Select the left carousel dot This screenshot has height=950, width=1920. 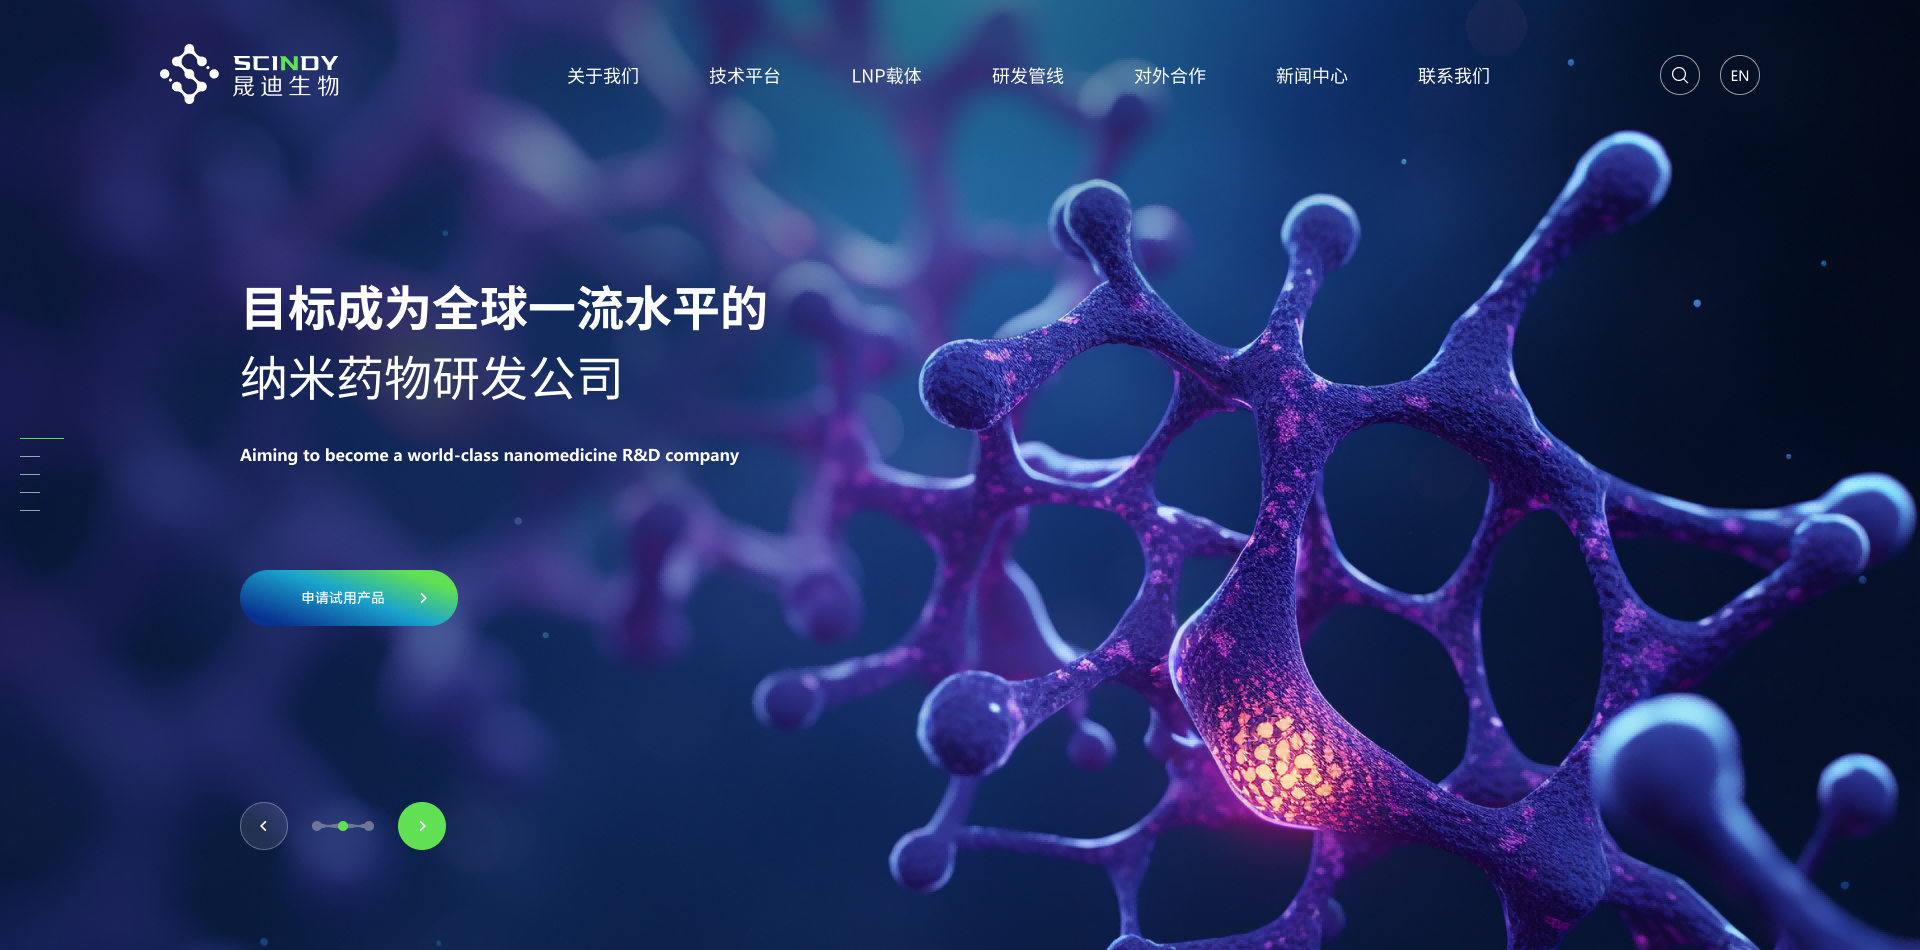click(317, 826)
